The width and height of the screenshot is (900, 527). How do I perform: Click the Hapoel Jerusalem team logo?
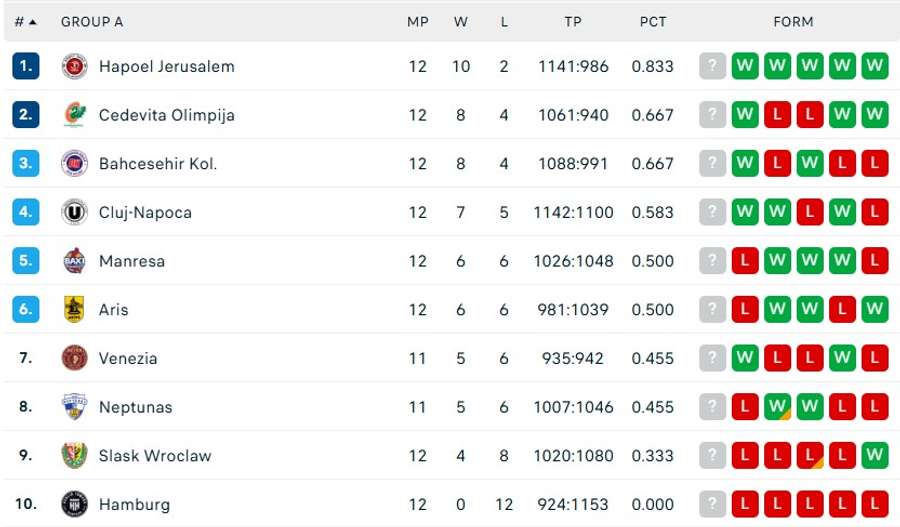click(x=74, y=67)
